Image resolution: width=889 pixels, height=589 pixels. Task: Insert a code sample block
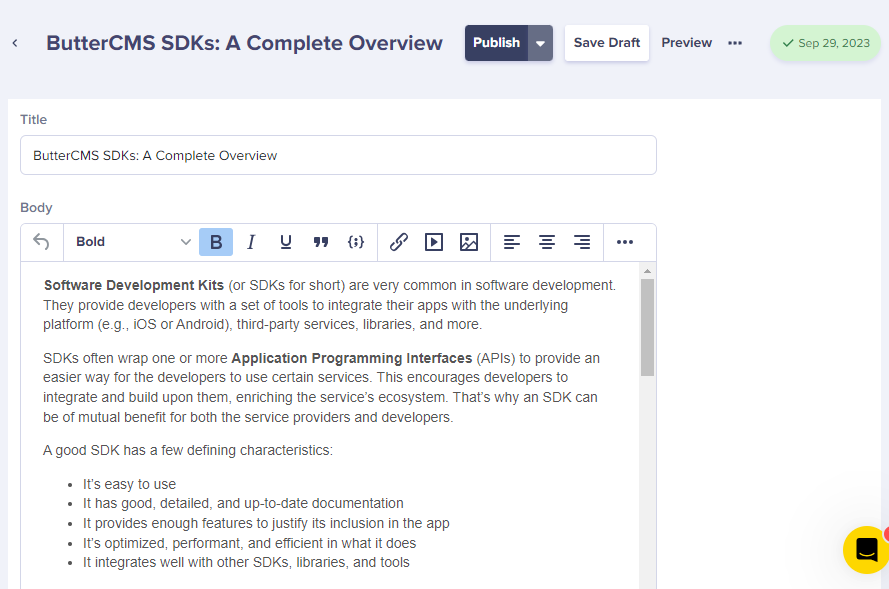[356, 242]
